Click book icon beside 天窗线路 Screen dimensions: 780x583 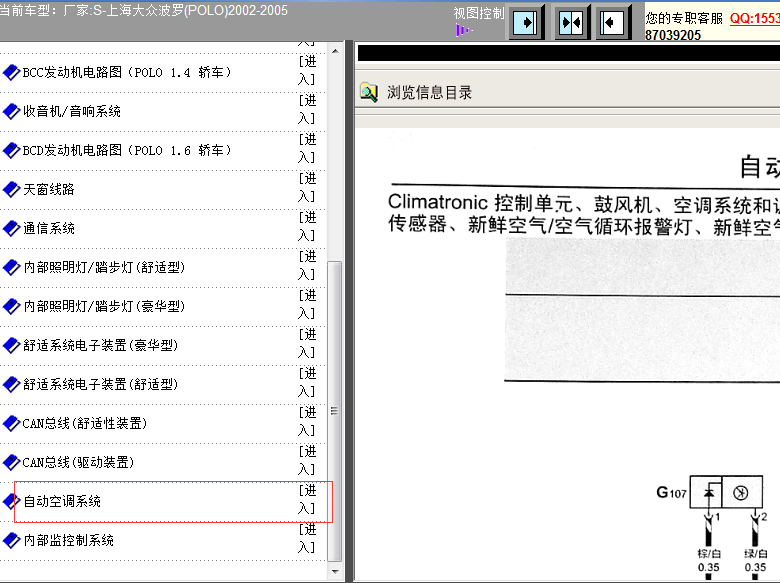(11, 190)
